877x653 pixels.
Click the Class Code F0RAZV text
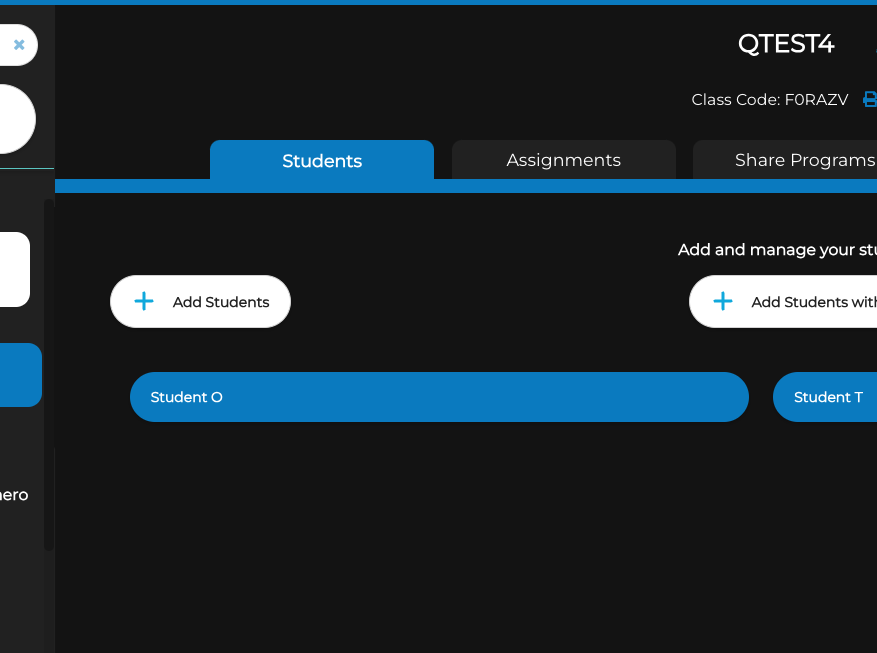(x=769, y=99)
